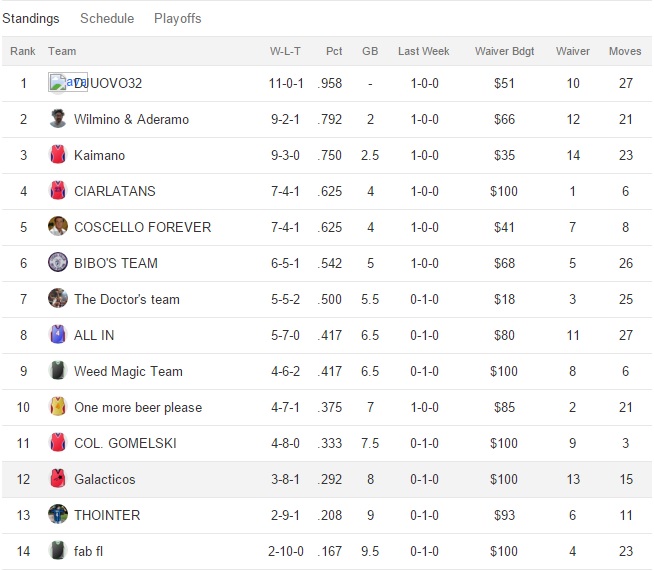Open the DJUOVO32 team page link
This screenshot has width=654, height=571.
pyautogui.click(x=110, y=83)
